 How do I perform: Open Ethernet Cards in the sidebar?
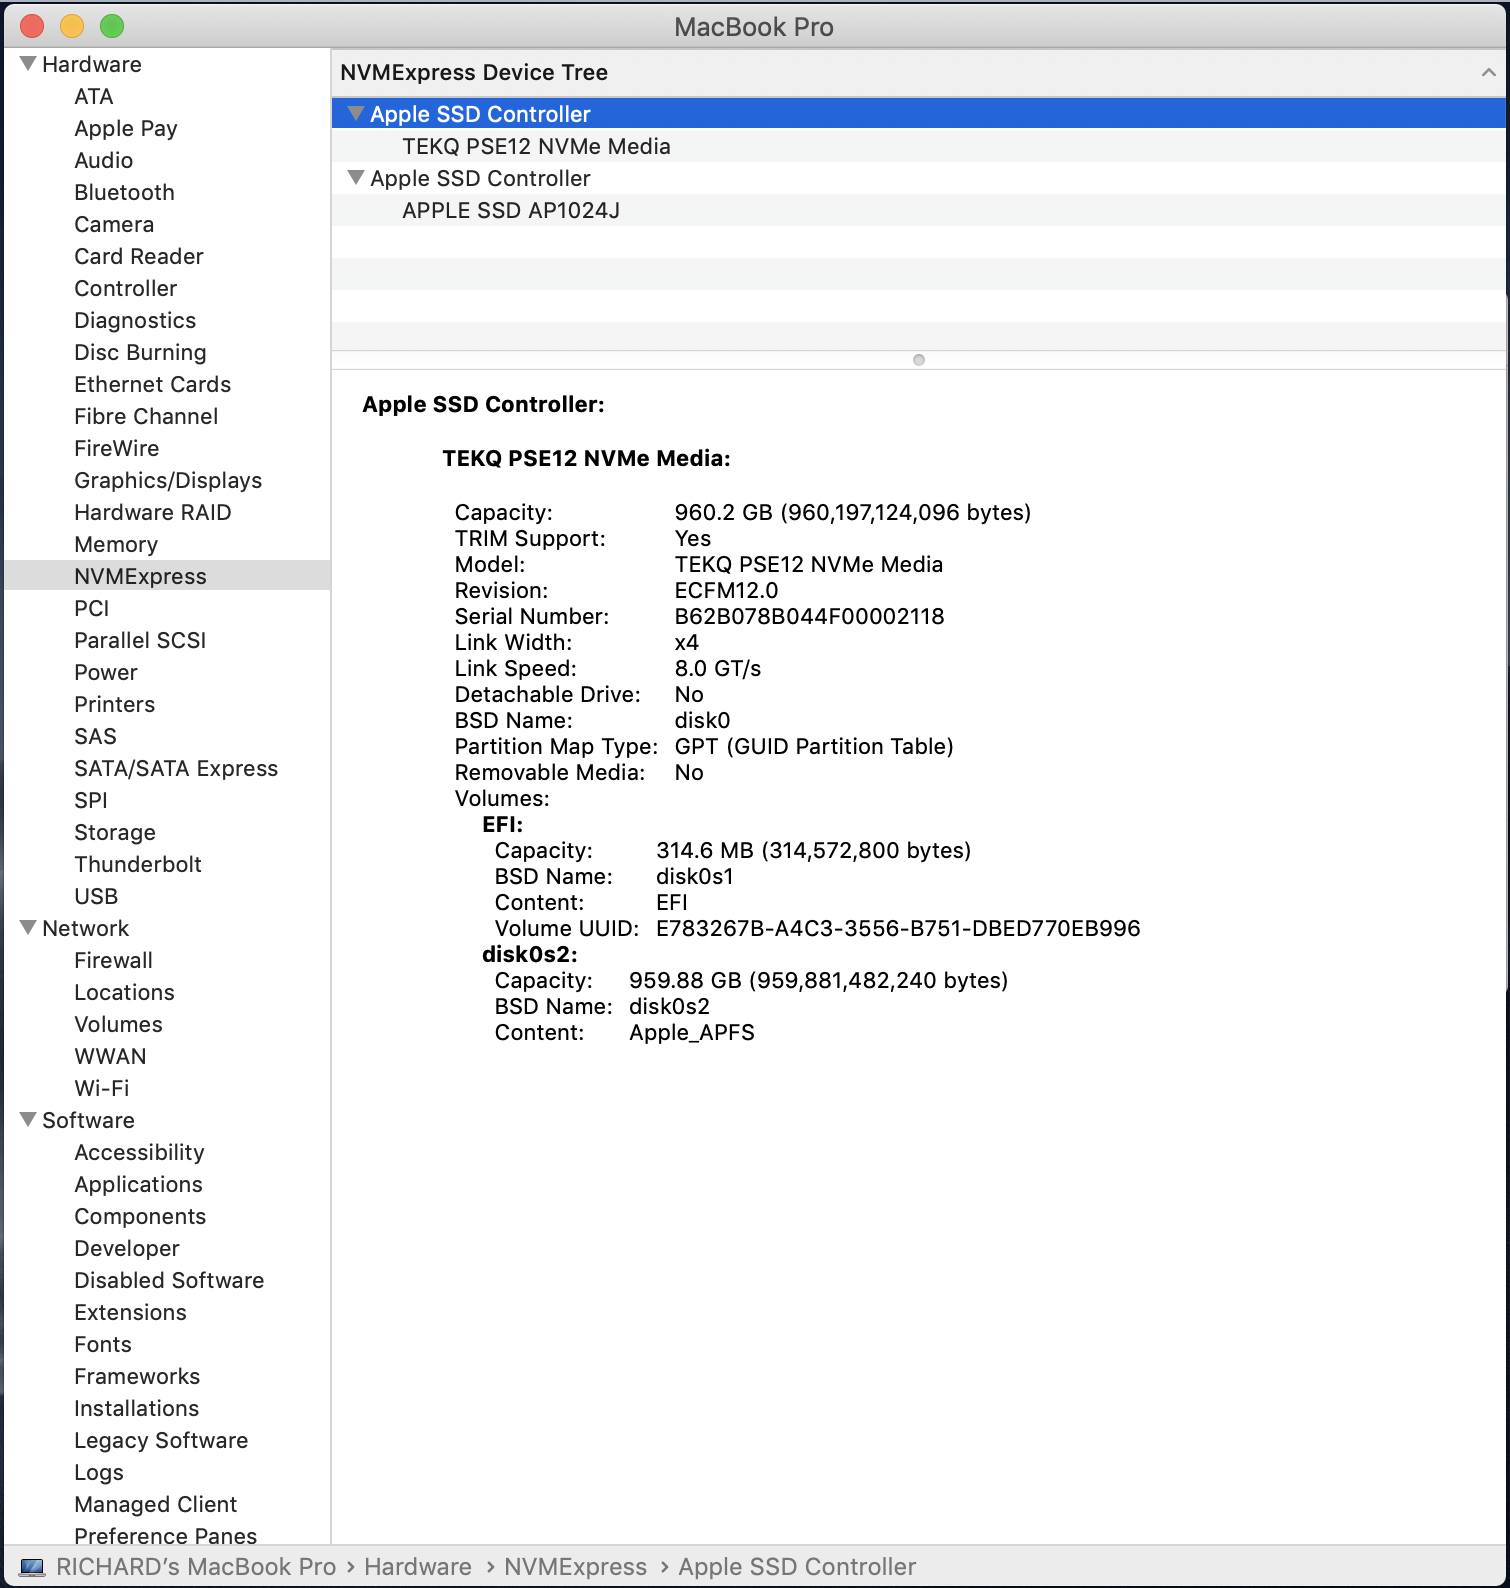[x=153, y=384]
